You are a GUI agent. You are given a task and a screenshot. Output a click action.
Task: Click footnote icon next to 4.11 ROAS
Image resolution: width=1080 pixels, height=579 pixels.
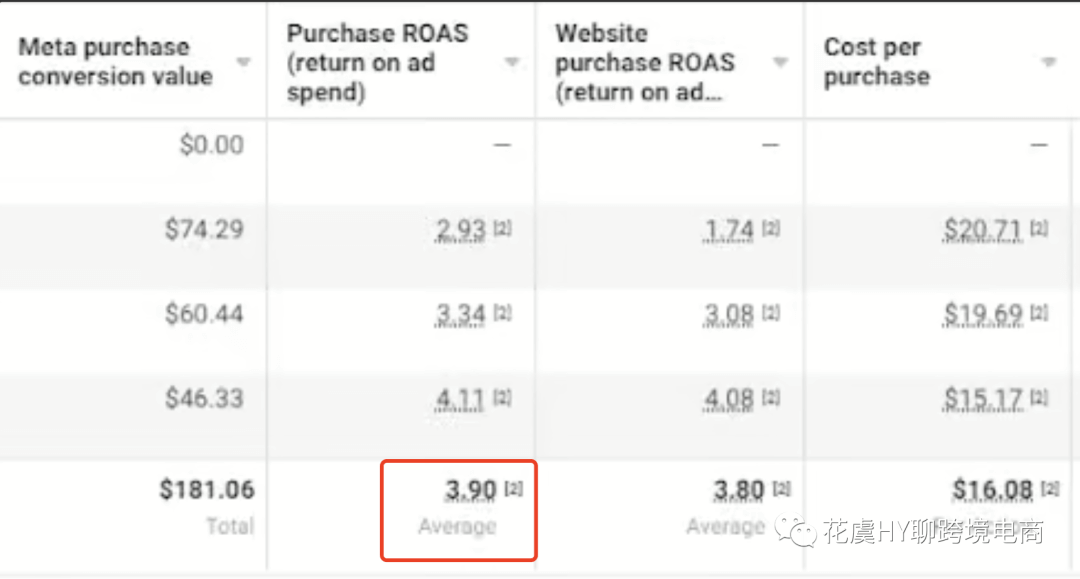[503, 397]
